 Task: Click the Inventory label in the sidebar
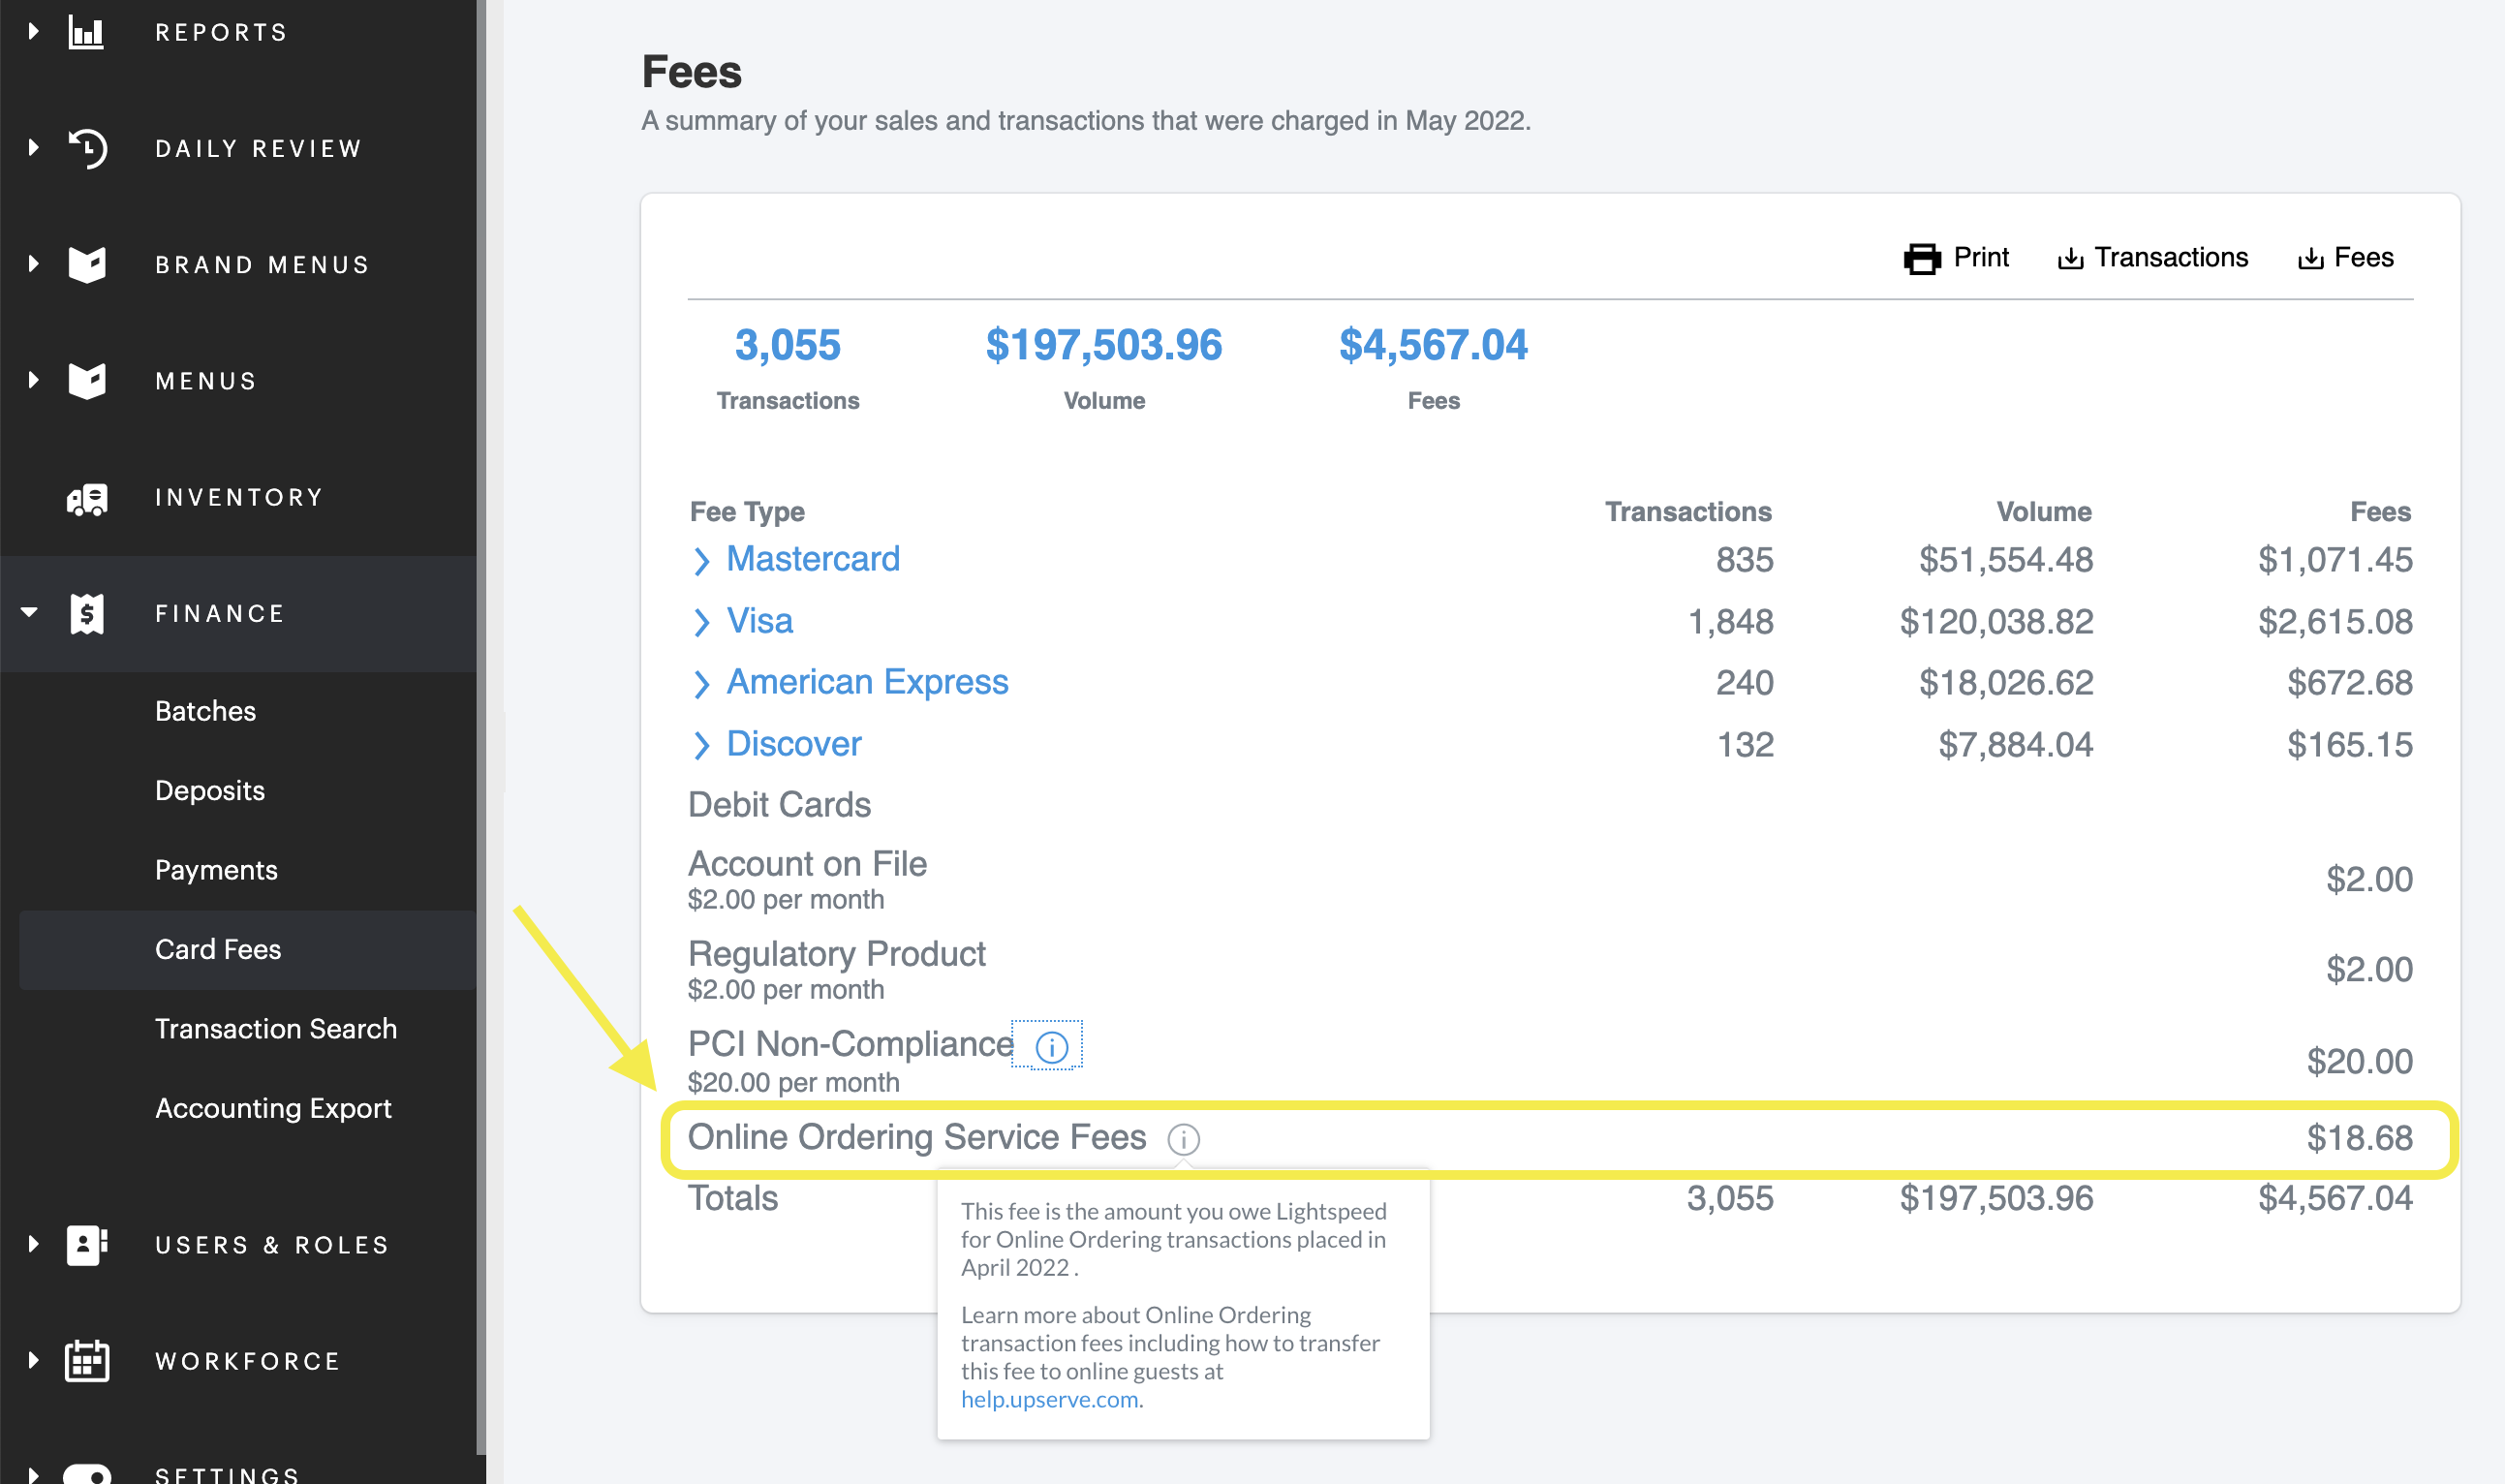(x=239, y=497)
